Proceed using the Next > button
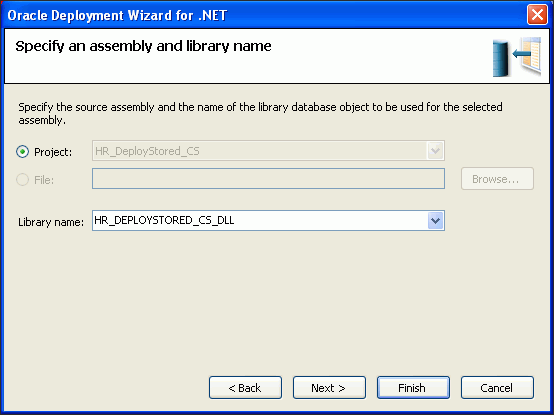The width and height of the screenshot is (554, 415). [x=329, y=388]
